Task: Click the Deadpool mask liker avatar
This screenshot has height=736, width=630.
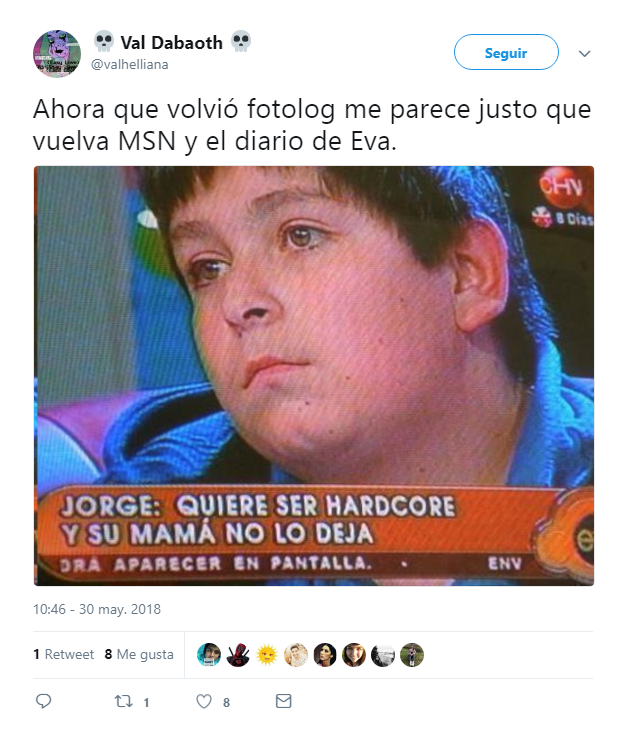Action: (238, 655)
